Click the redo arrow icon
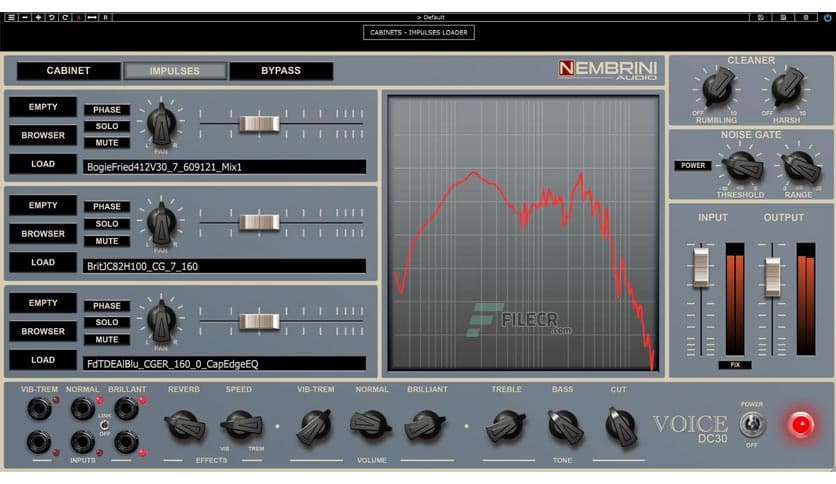 coord(65,18)
